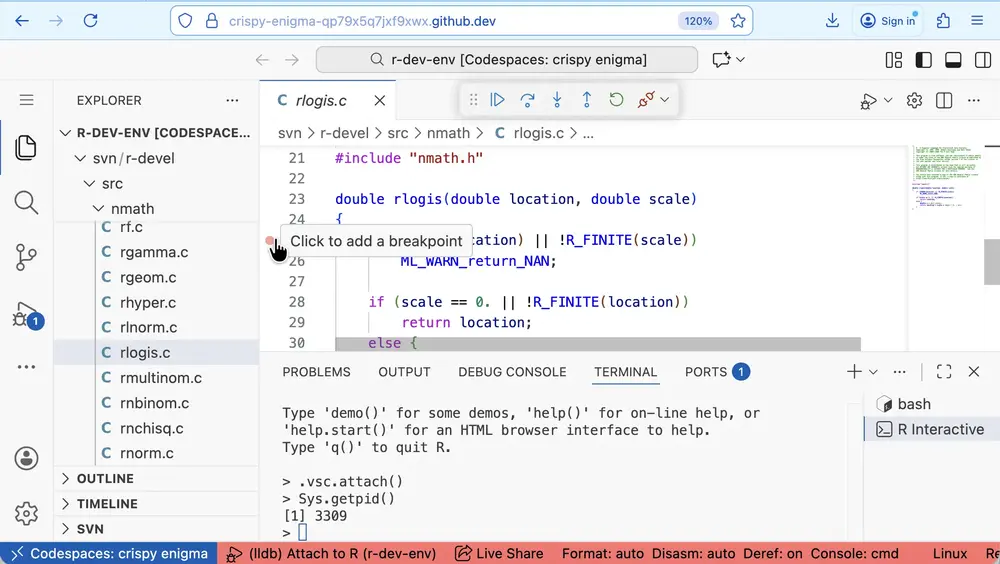
Task: Toggle the bottom panel layout button
Action: (953, 60)
